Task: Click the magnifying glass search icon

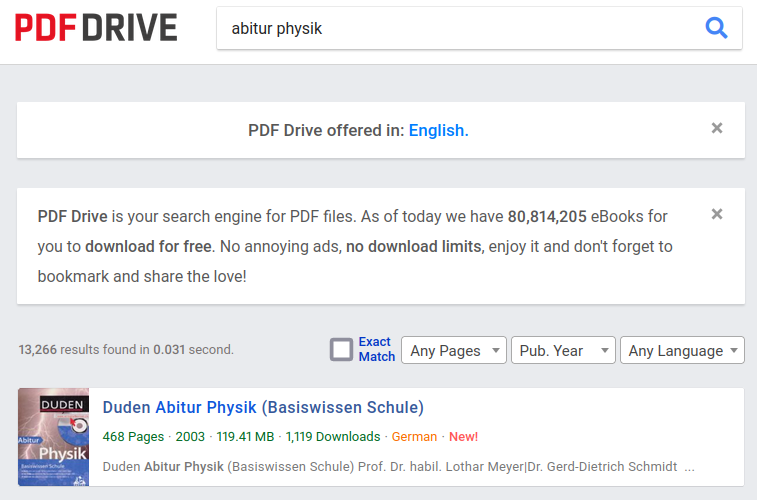Action: tap(716, 28)
